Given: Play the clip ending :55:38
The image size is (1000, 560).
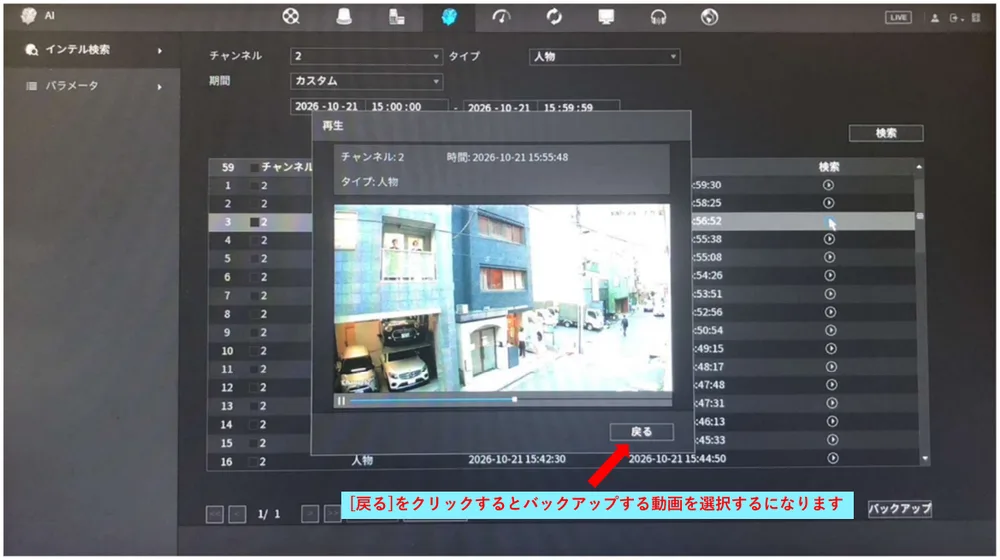Looking at the screenshot, I should coord(829,239).
